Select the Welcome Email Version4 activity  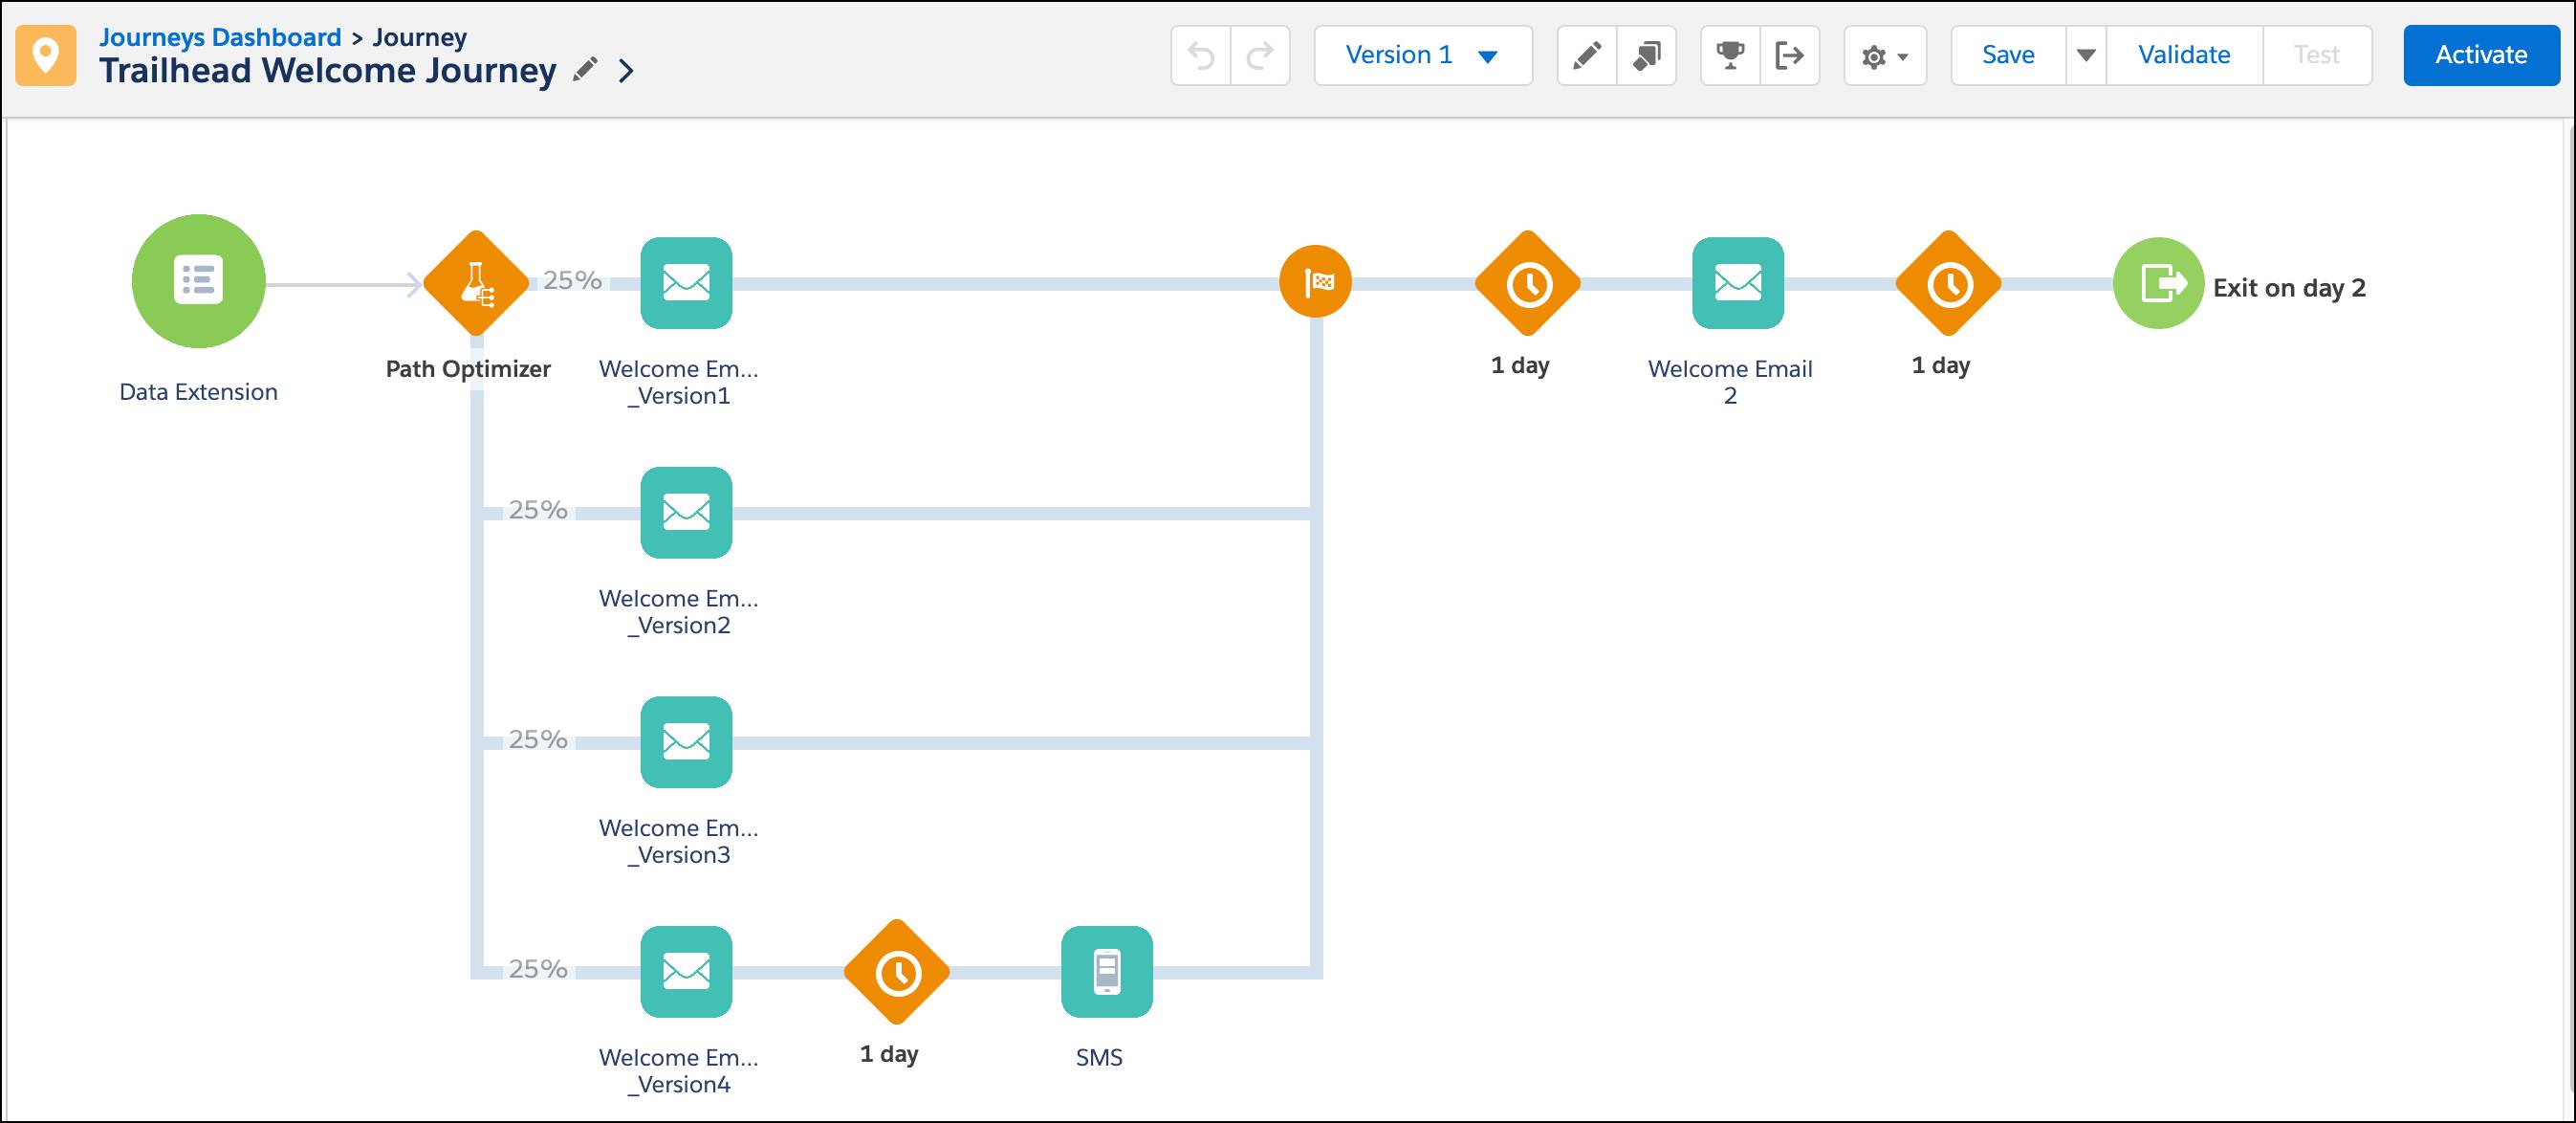(x=686, y=972)
